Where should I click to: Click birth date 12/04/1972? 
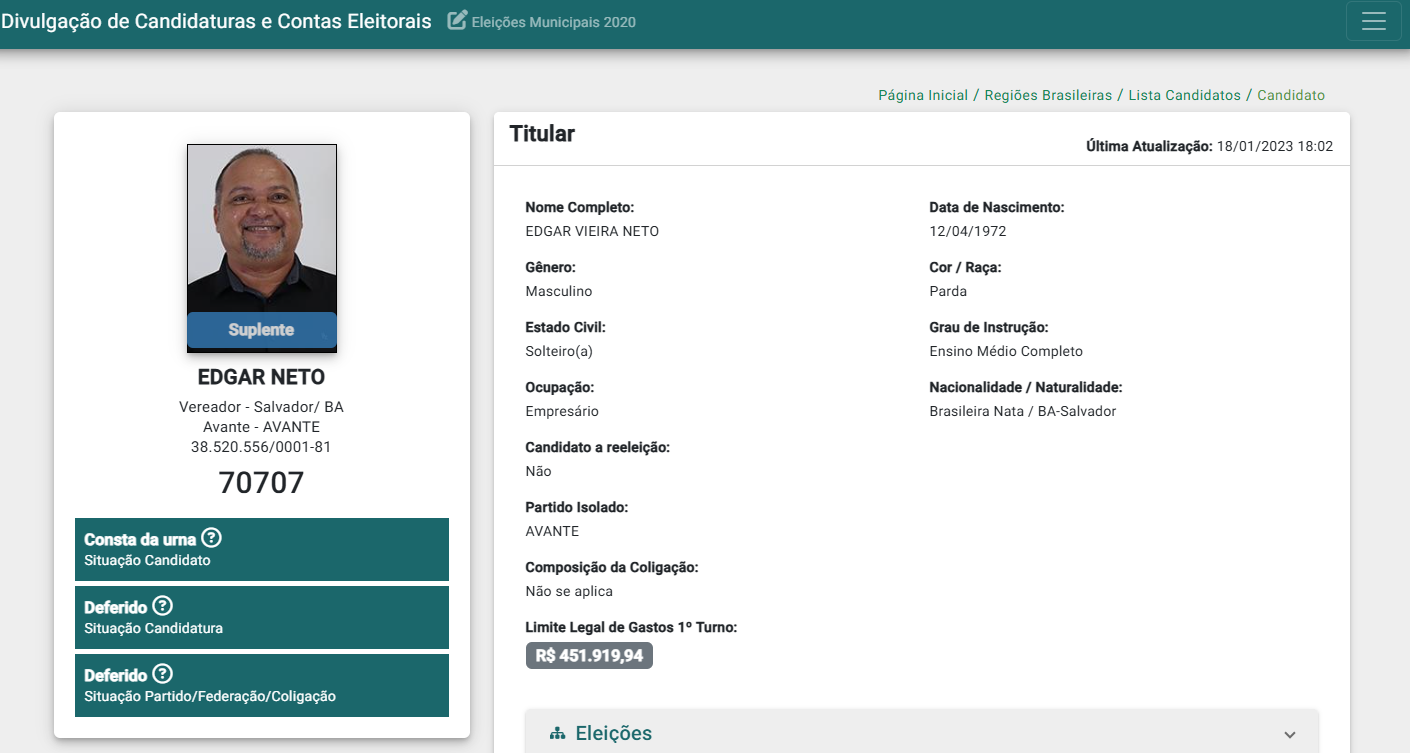click(x=968, y=231)
